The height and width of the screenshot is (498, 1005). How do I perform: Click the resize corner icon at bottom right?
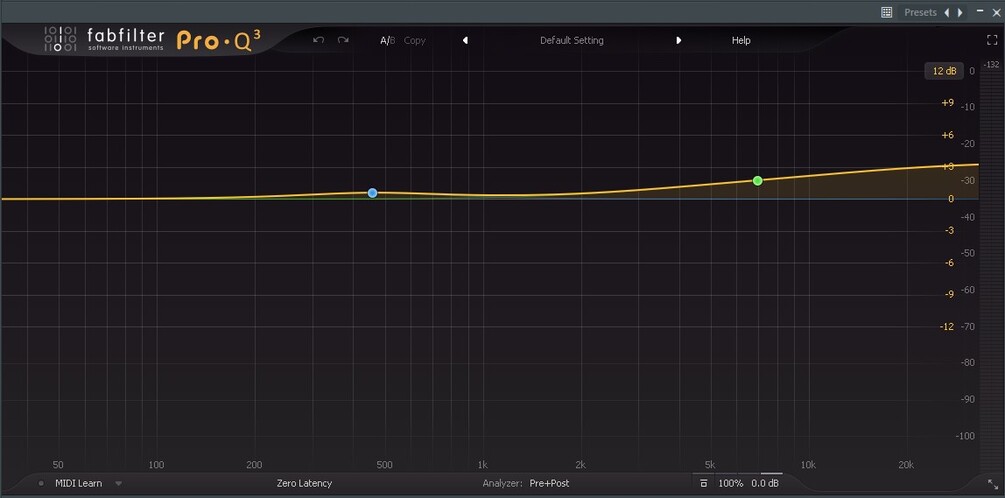pyautogui.click(x=993, y=484)
